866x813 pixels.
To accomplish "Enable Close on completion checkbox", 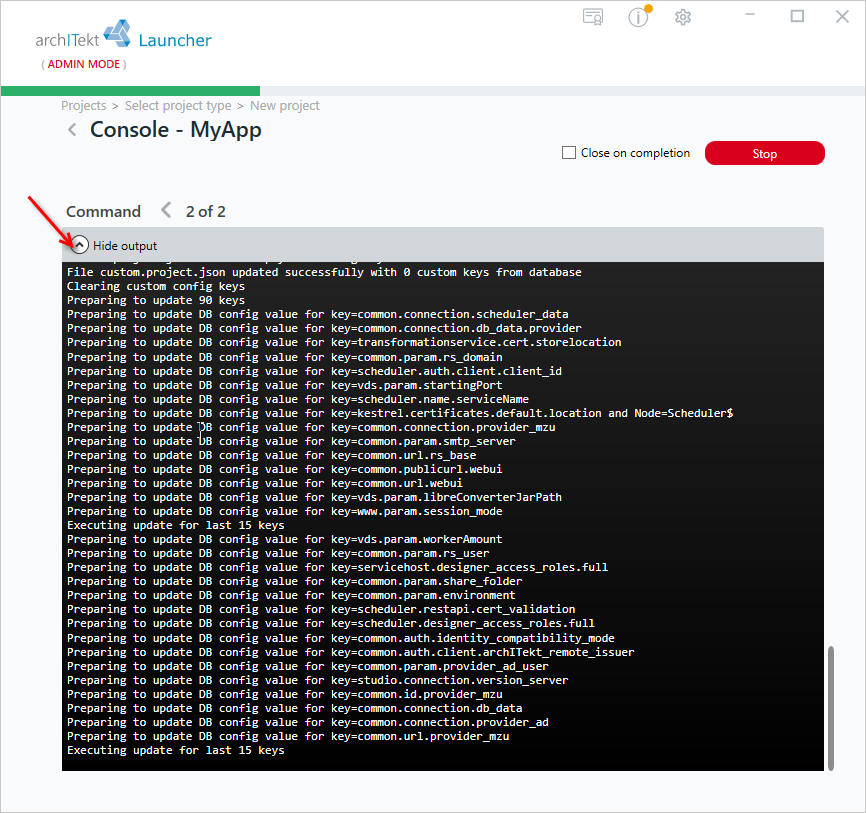I will [x=569, y=152].
